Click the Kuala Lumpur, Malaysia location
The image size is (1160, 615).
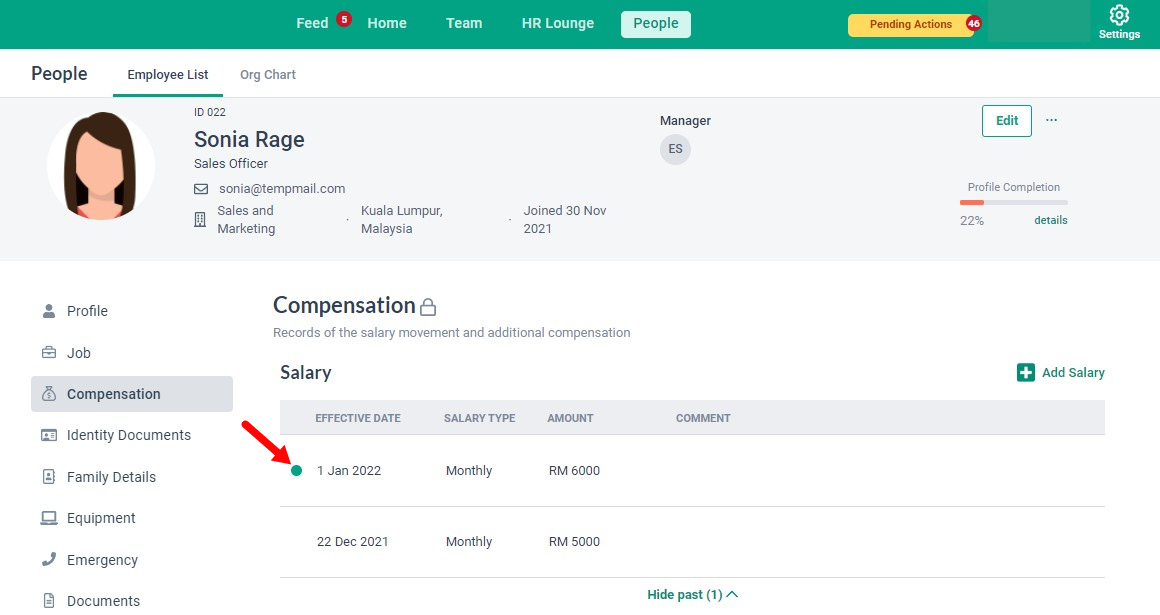pyautogui.click(x=402, y=220)
